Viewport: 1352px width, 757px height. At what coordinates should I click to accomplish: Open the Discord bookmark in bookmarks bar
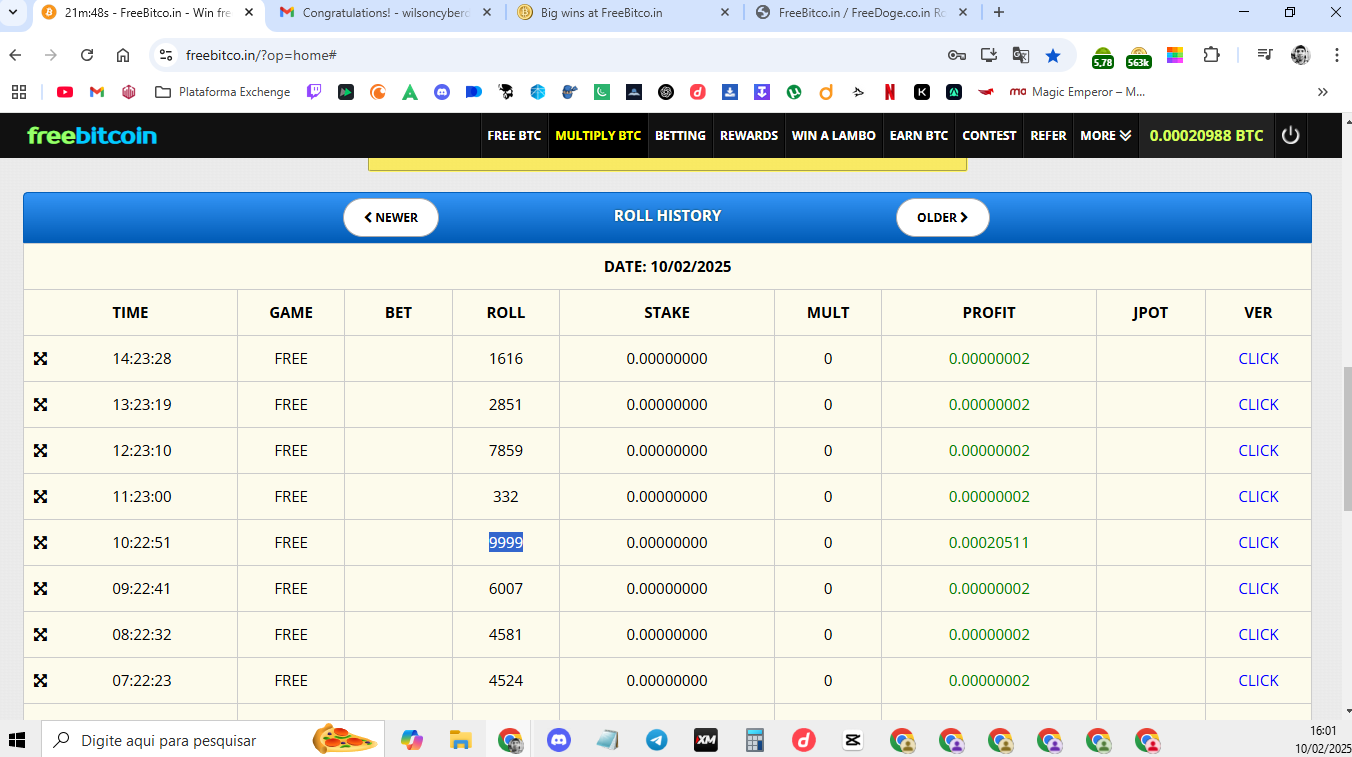click(442, 92)
